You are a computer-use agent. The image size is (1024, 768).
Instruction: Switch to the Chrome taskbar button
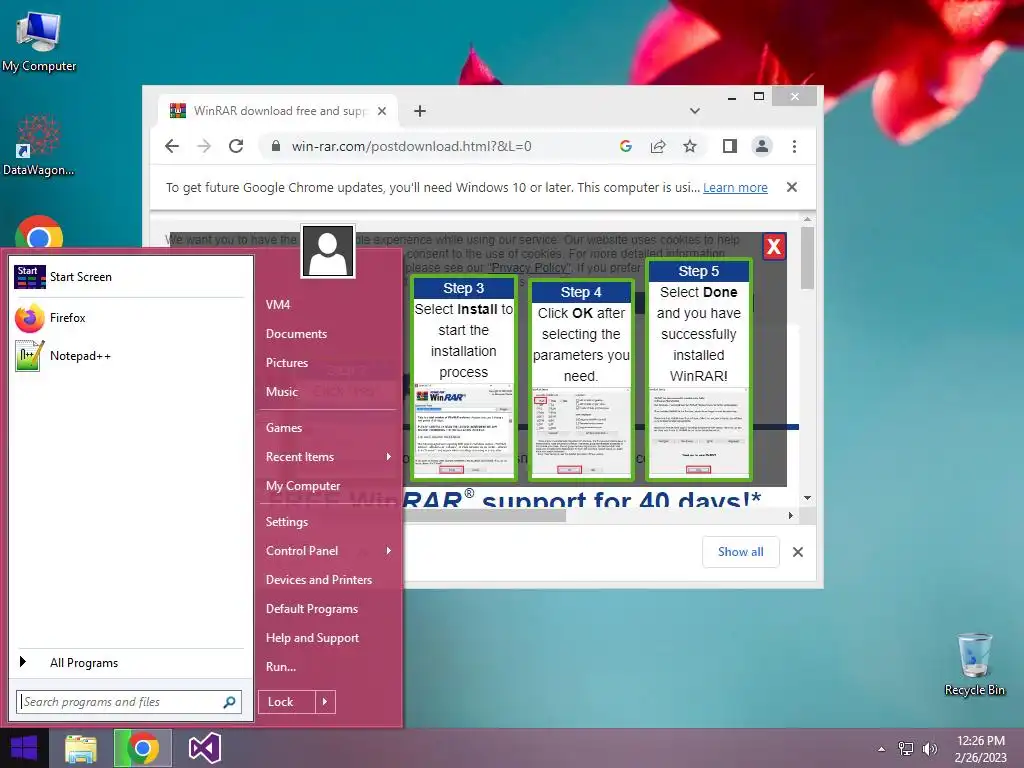click(143, 748)
